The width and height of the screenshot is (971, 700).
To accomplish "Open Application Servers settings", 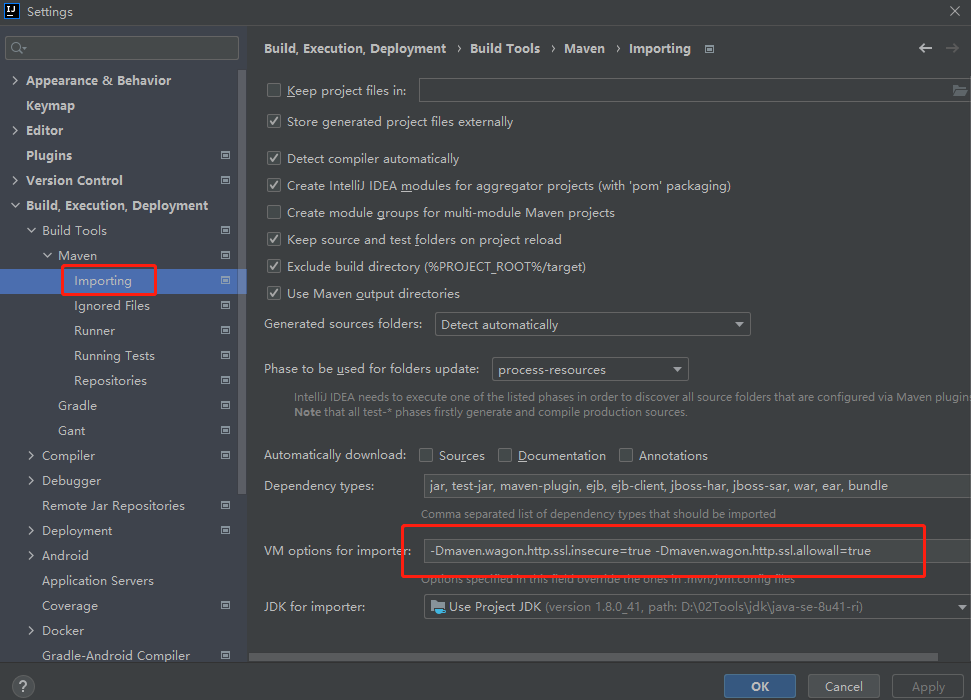I will pyautogui.click(x=98, y=580).
